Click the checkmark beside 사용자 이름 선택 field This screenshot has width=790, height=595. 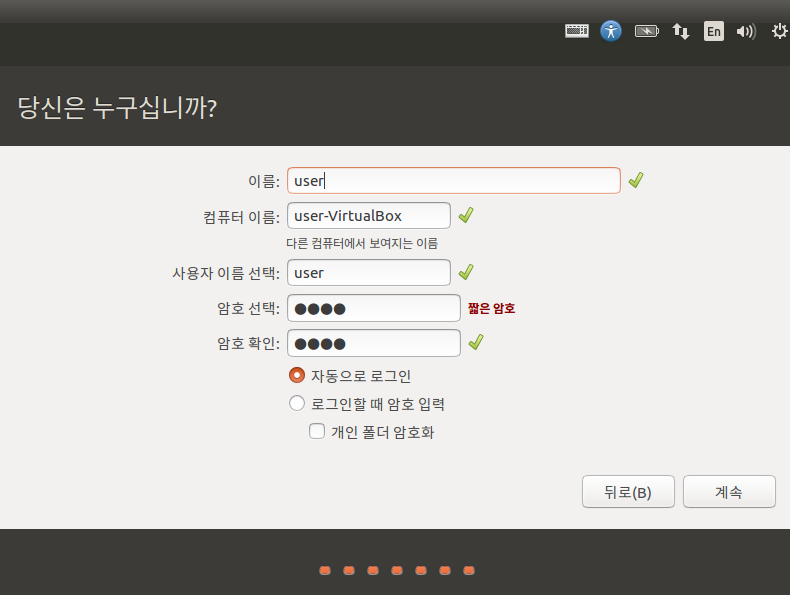point(466,272)
